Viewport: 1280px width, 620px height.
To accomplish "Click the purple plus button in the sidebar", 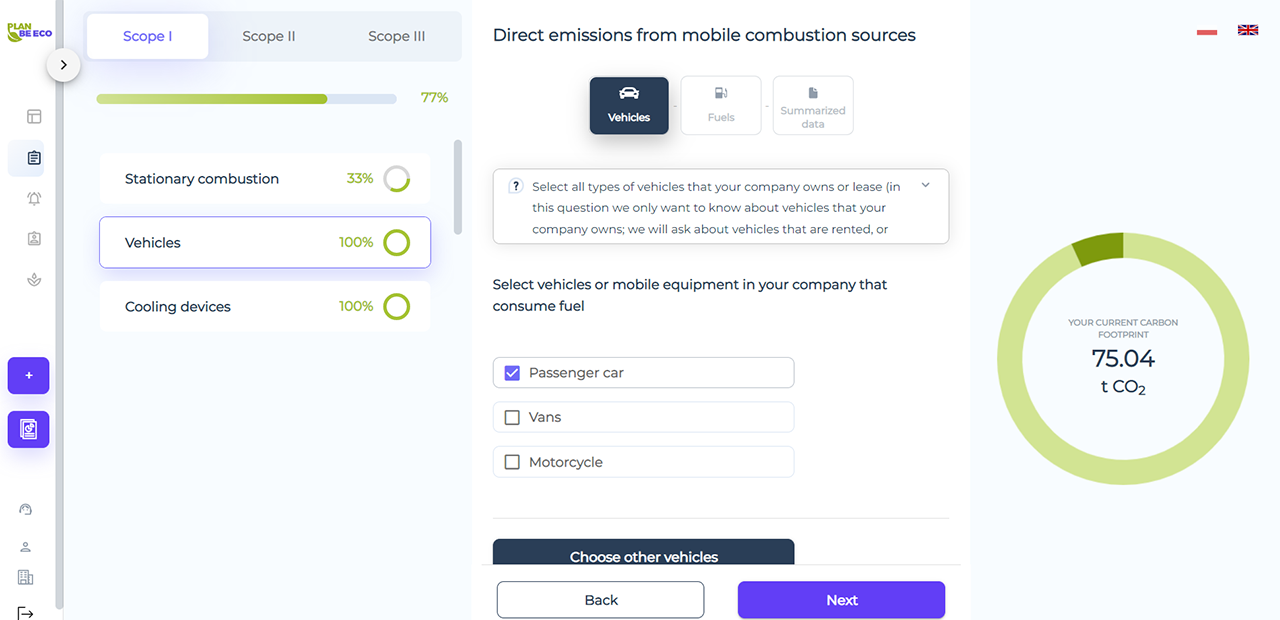I will (29, 375).
